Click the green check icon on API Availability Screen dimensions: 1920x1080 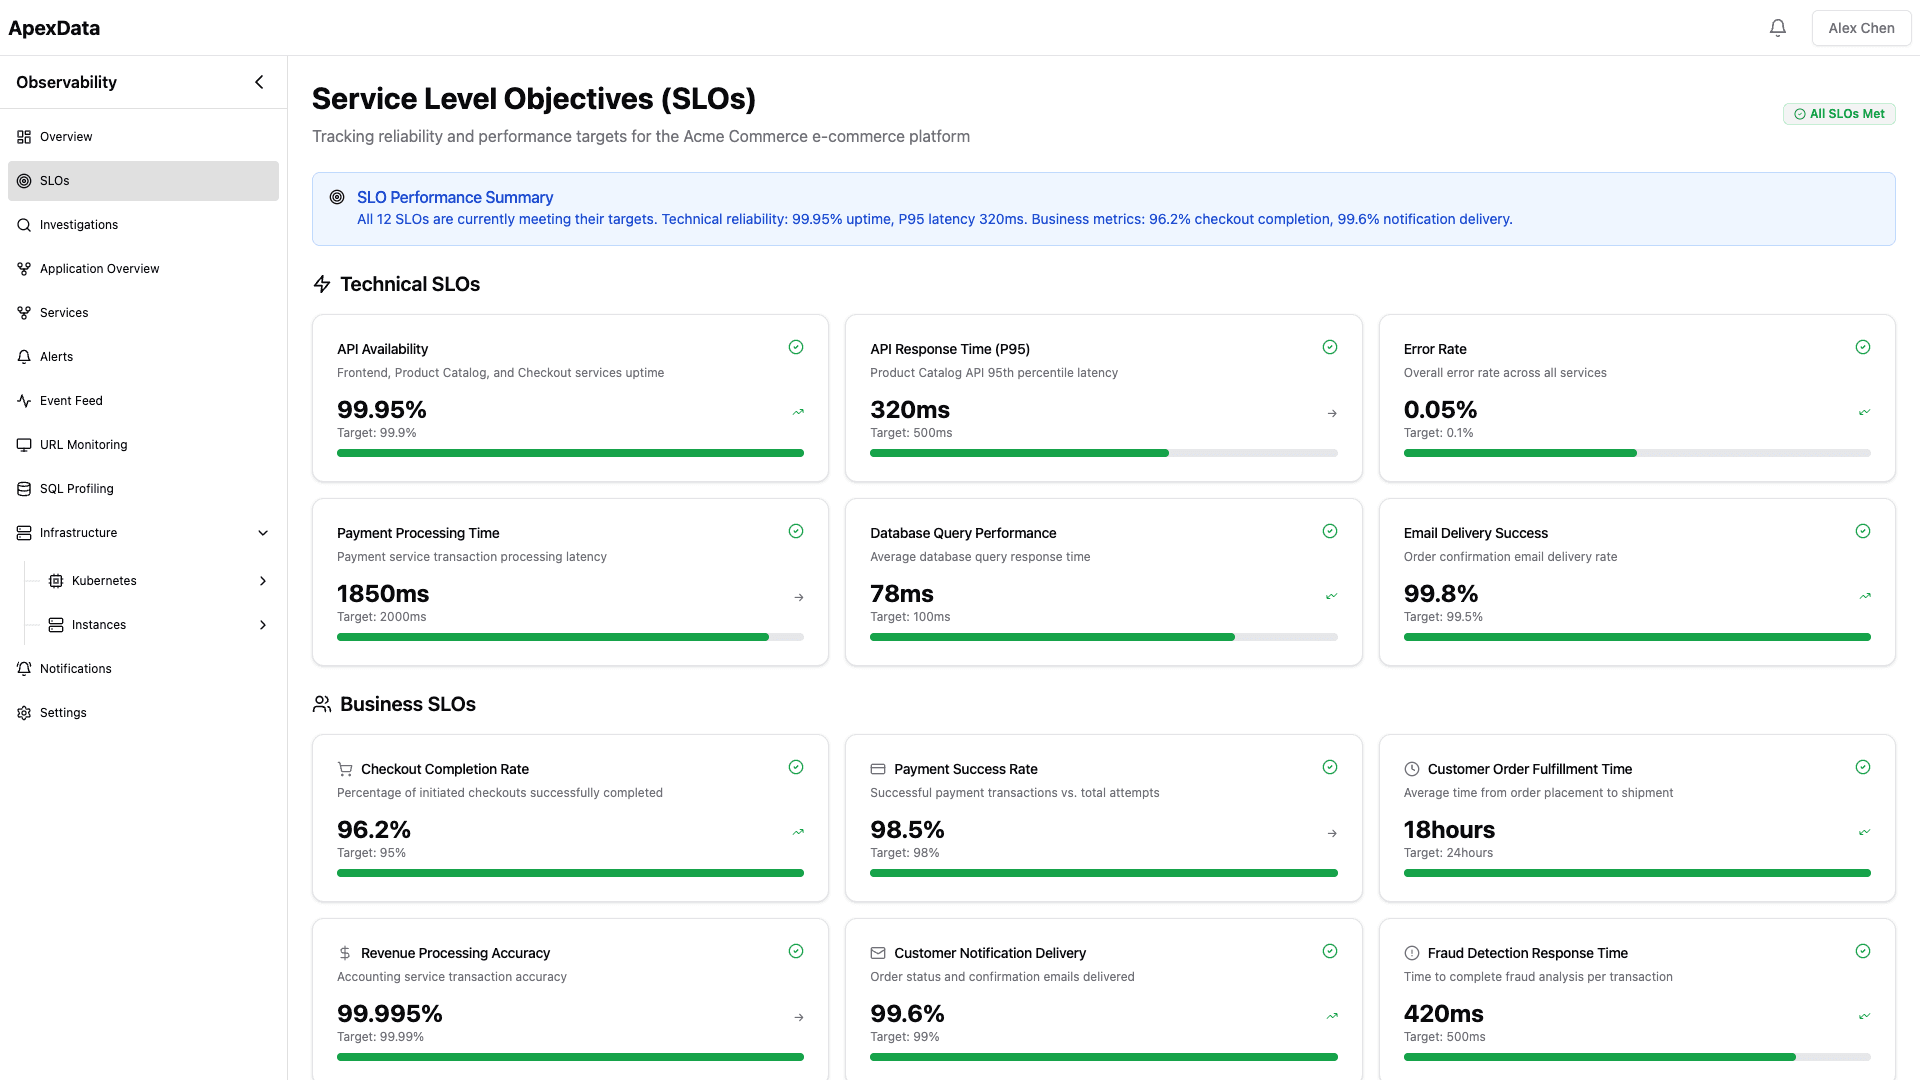point(796,347)
